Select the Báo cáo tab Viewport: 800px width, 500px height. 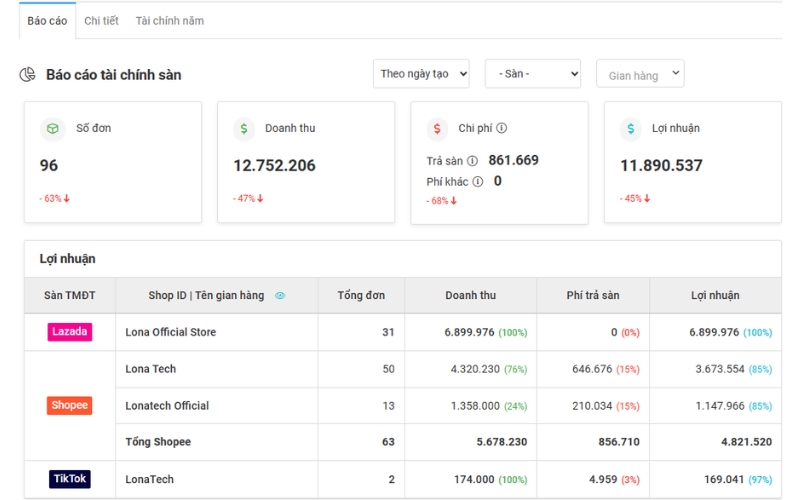tap(47, 21)
